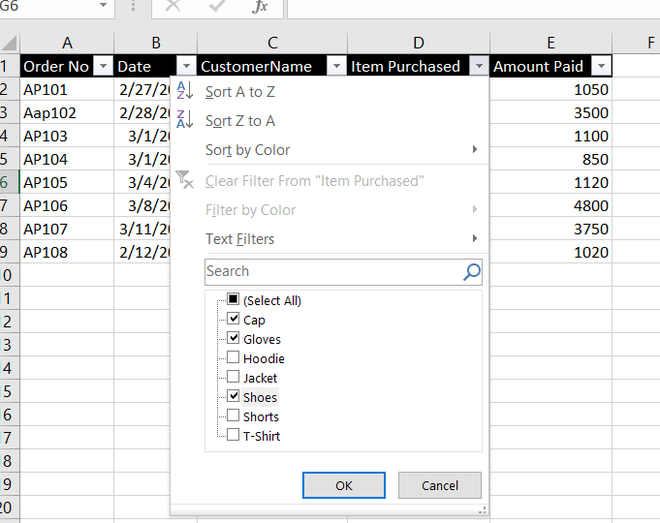Uncheck the Cap checkbox
The width and height of the screenshot is (660, 523).
[x=233, y=320]
